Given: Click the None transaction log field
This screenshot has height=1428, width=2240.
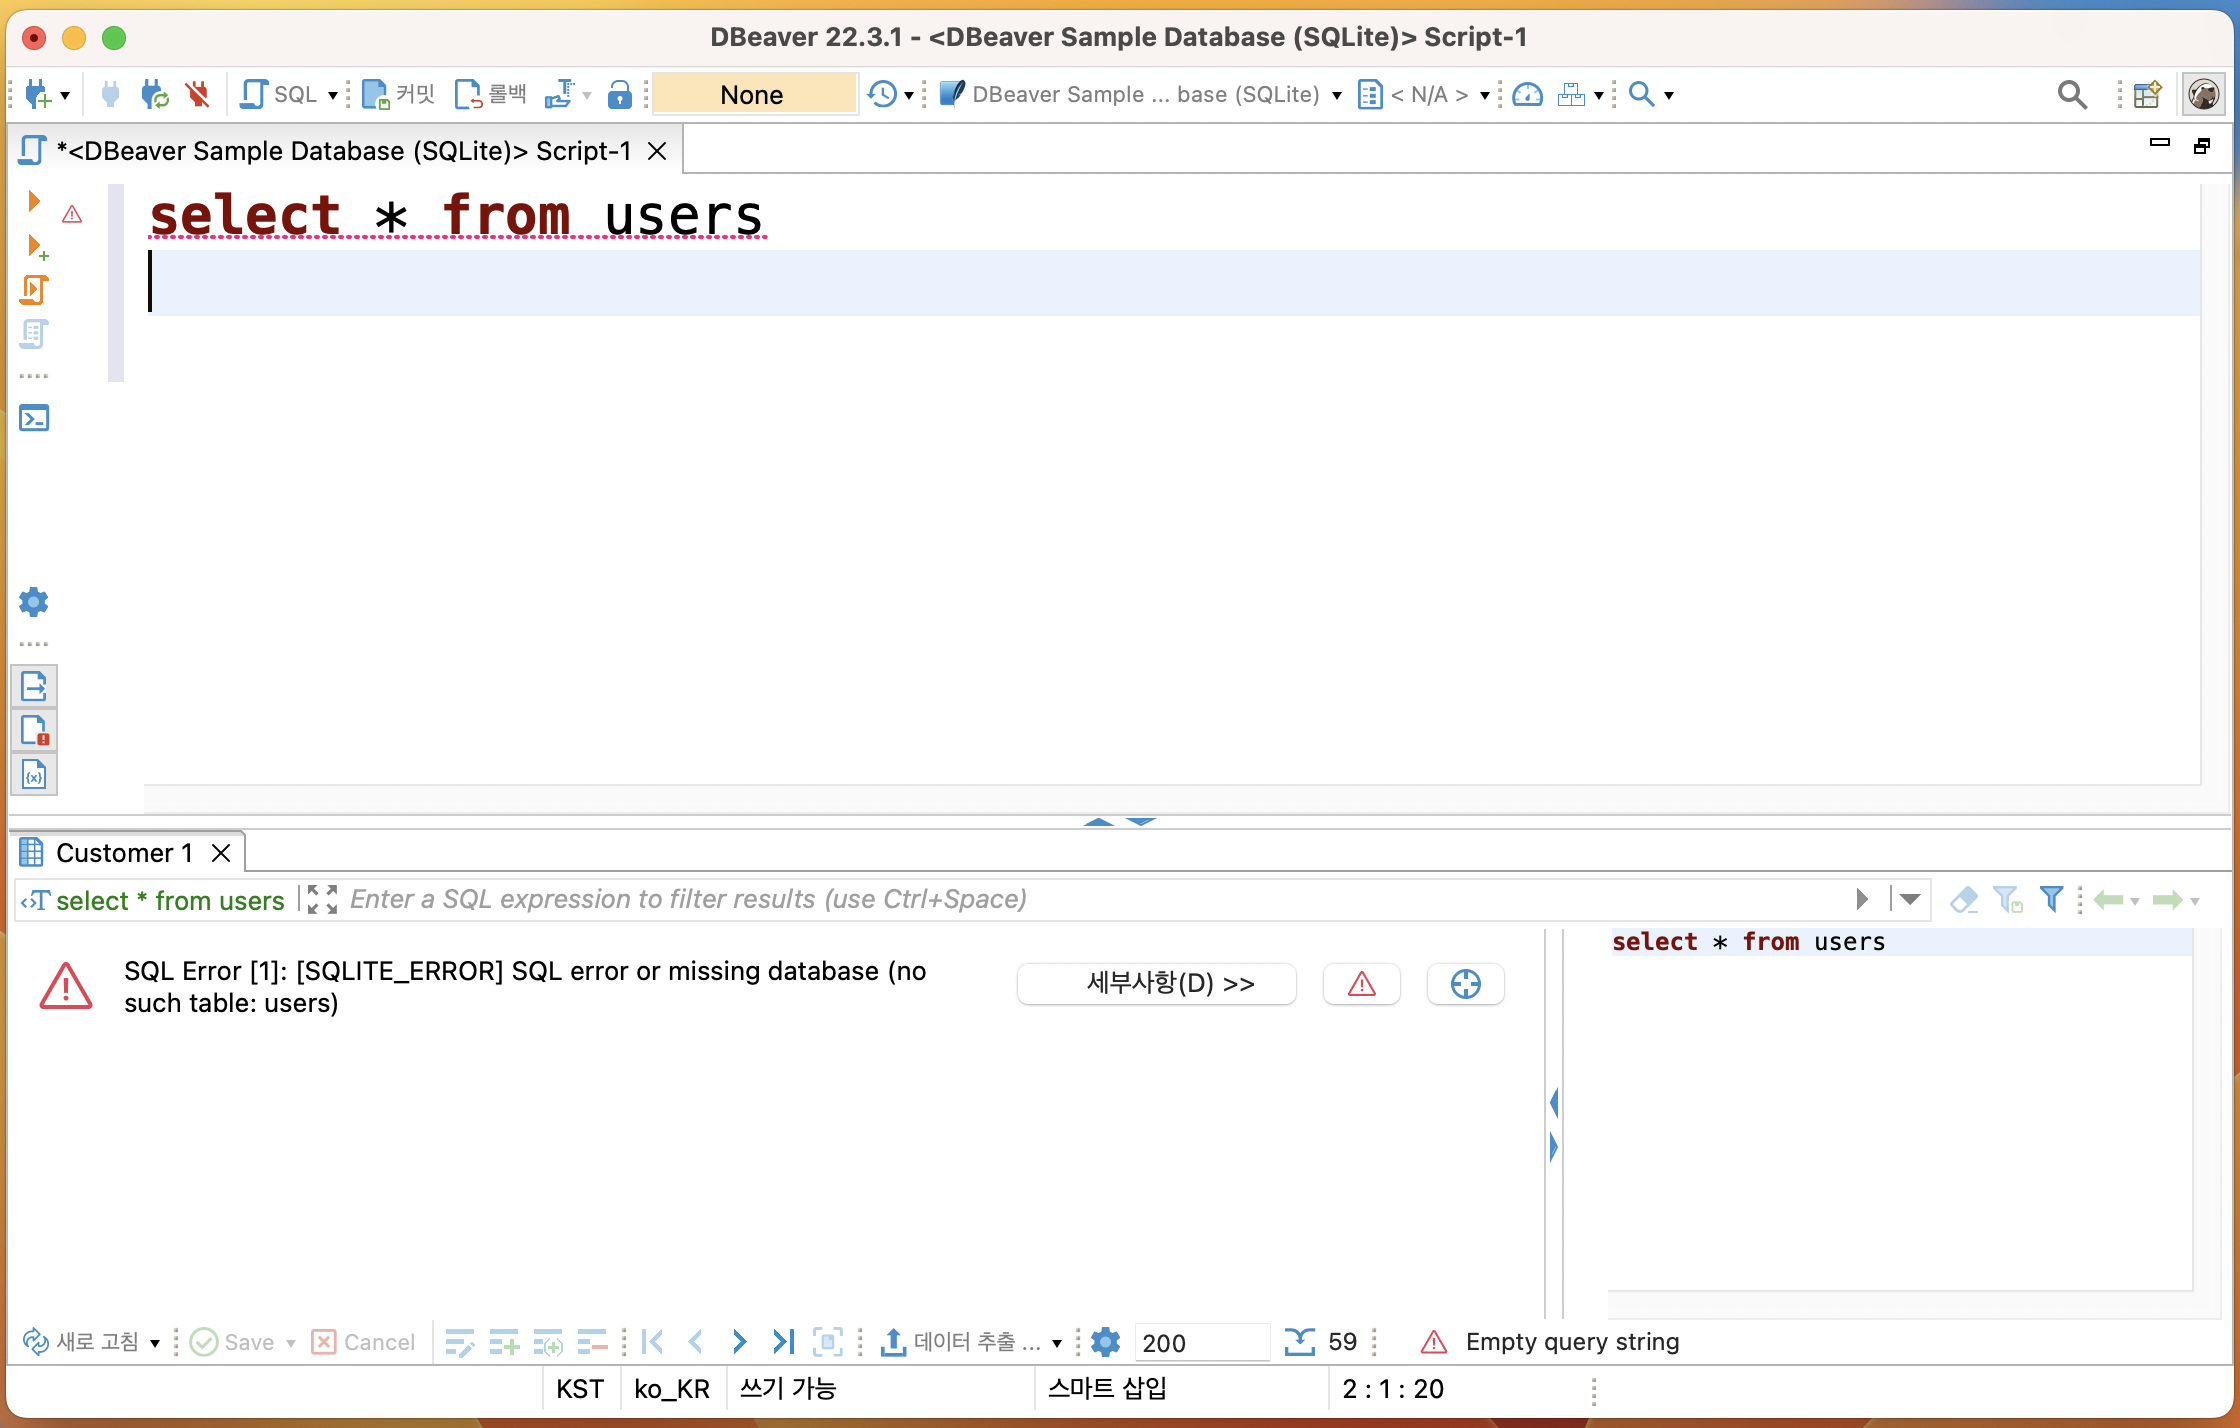Looking at the screenshot, I should point(753,94).
